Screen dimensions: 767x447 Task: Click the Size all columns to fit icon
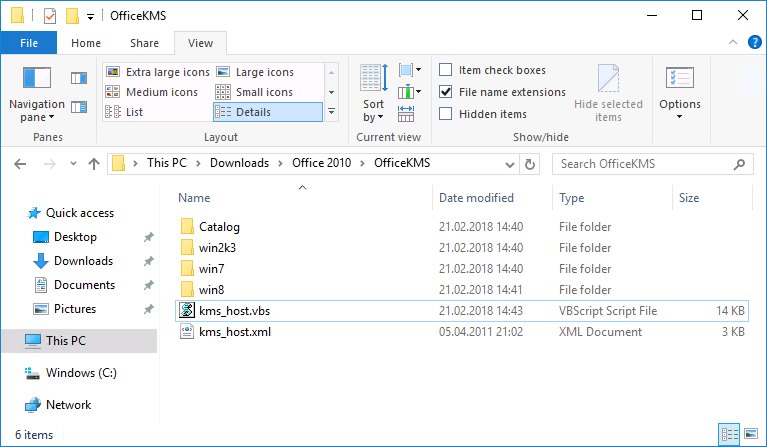click(406, 114)
